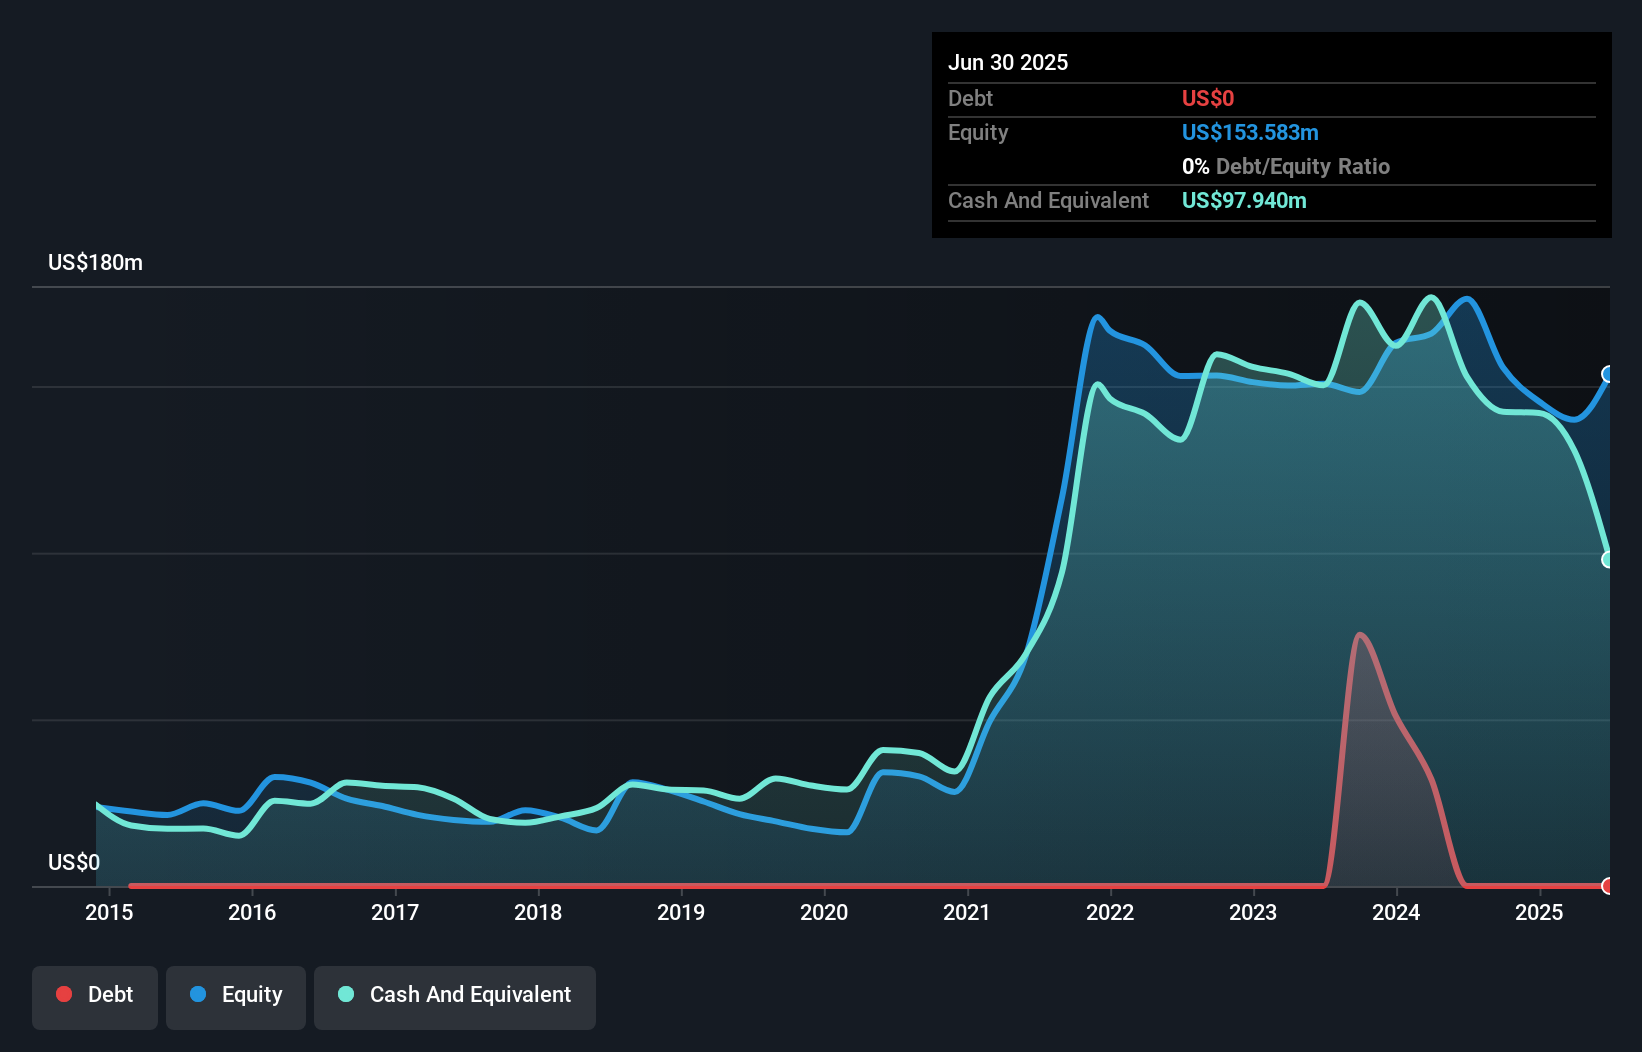Toggle the Equity series via its blue legend dot
This screenshot has height=1052, width=1642.
199,994
